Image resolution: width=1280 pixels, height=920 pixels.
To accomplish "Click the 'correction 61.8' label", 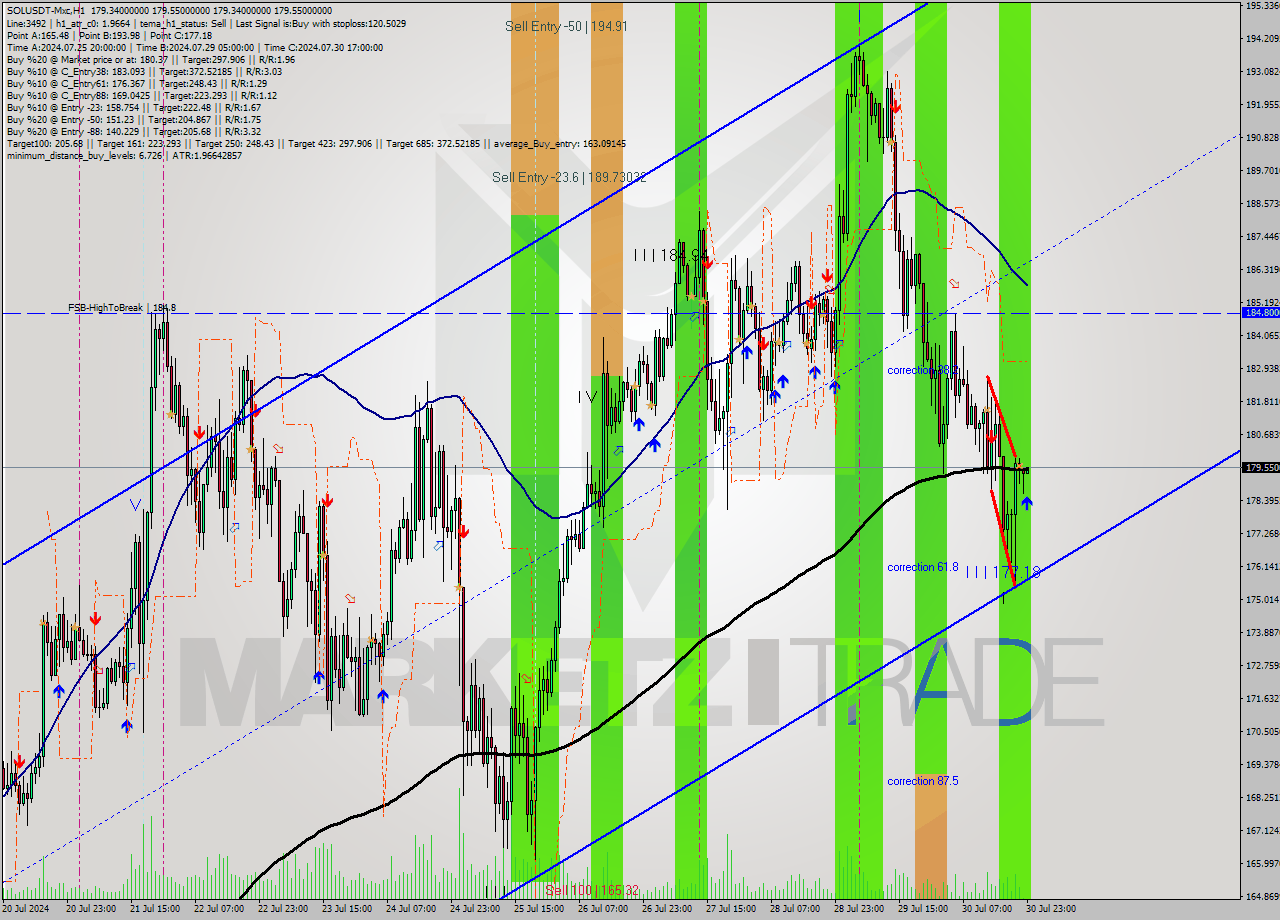I will (x=922, y=567).
